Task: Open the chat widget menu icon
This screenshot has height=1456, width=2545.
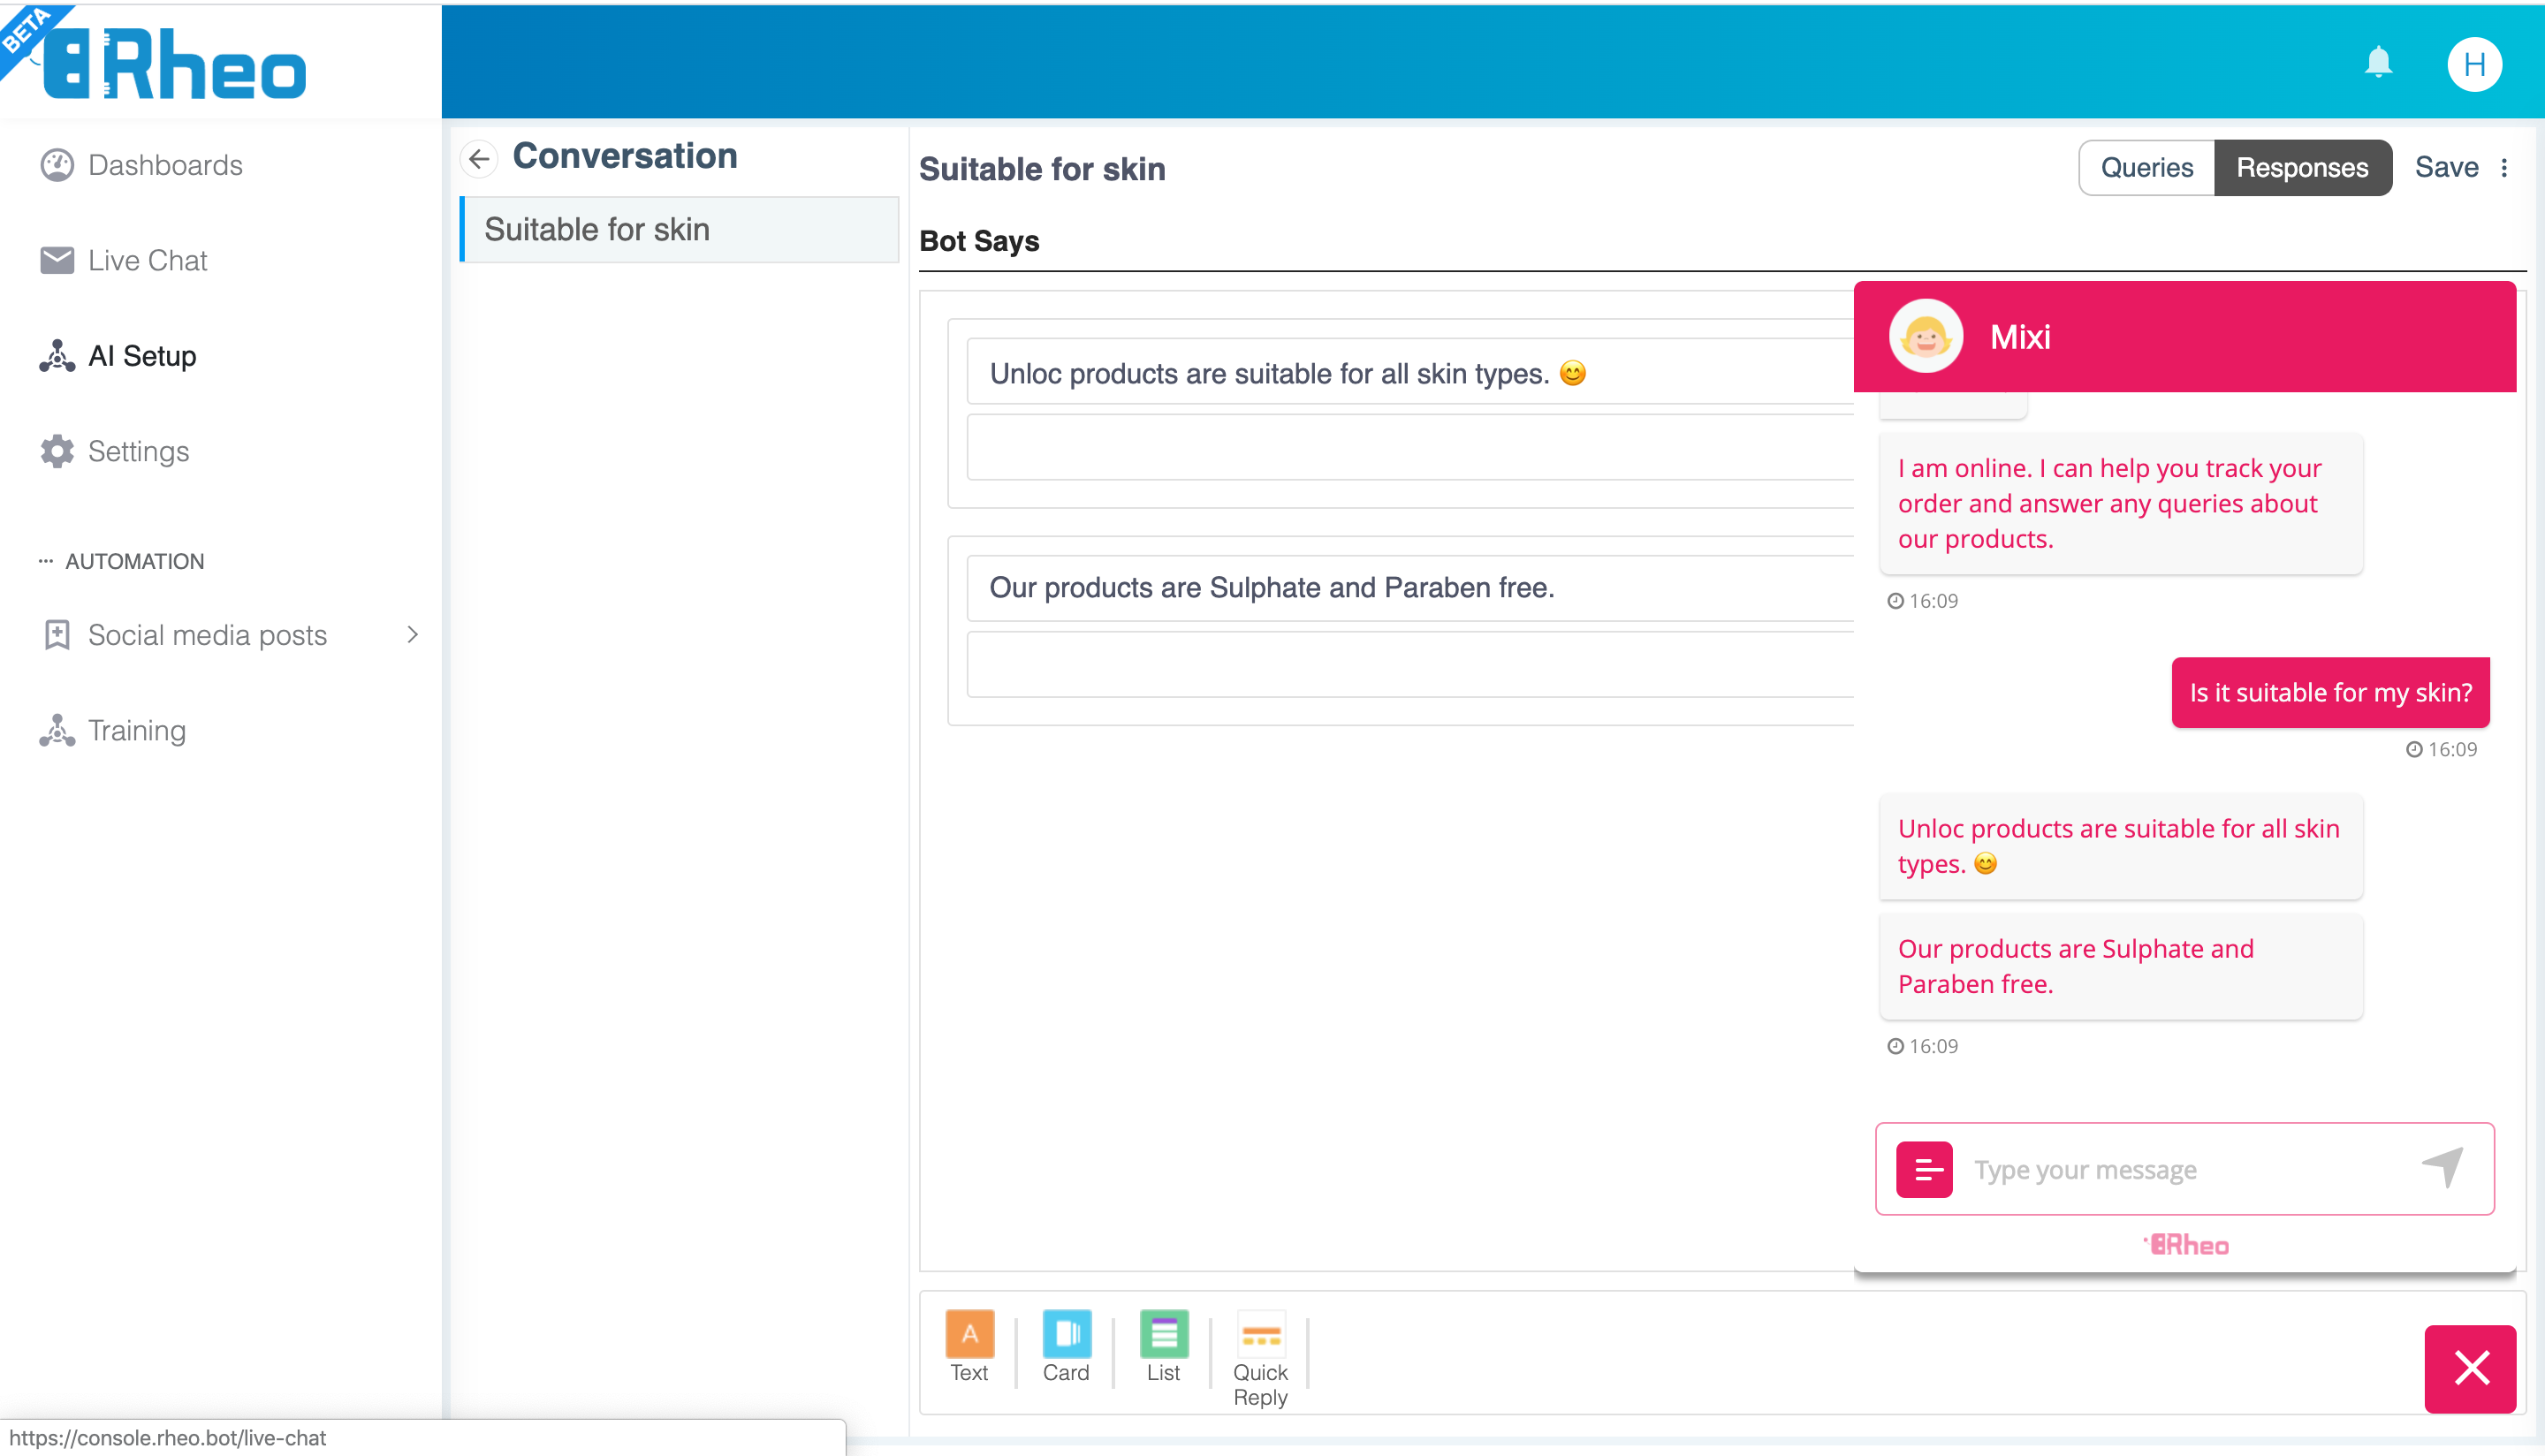Action: [x=1923, y=1169]
